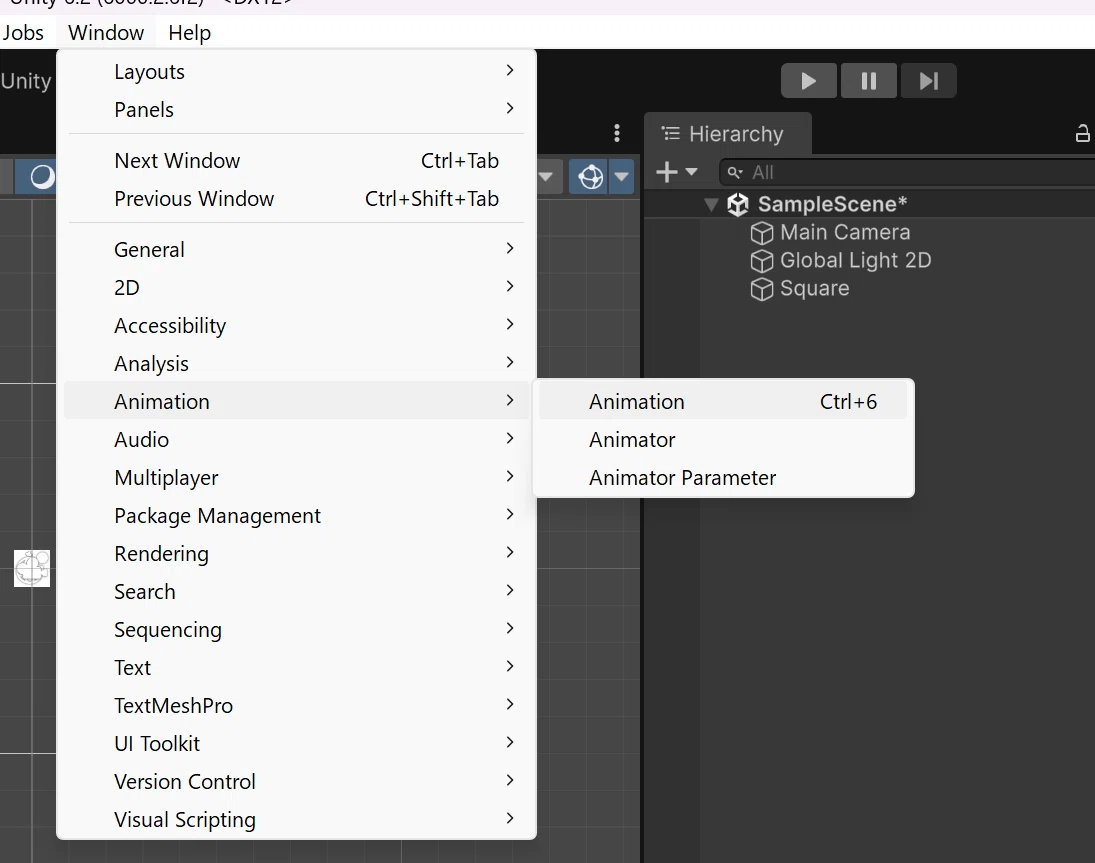Click the Main Camera cube icon
The width and height of the screenshot is (1095, 863).
pyautogui.click(x=762, y=233)
